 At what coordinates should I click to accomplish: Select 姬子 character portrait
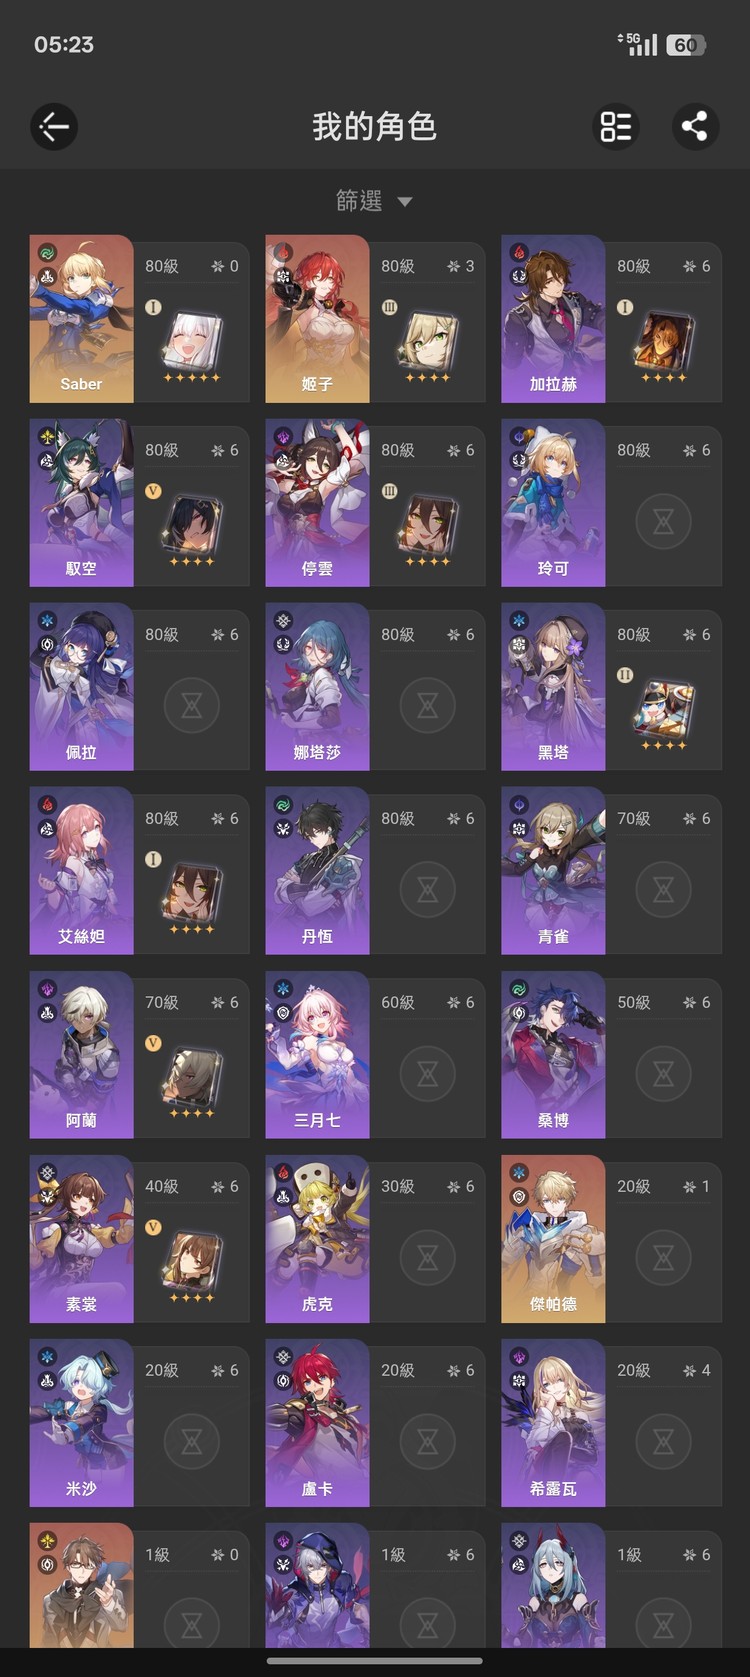[317, 319]
